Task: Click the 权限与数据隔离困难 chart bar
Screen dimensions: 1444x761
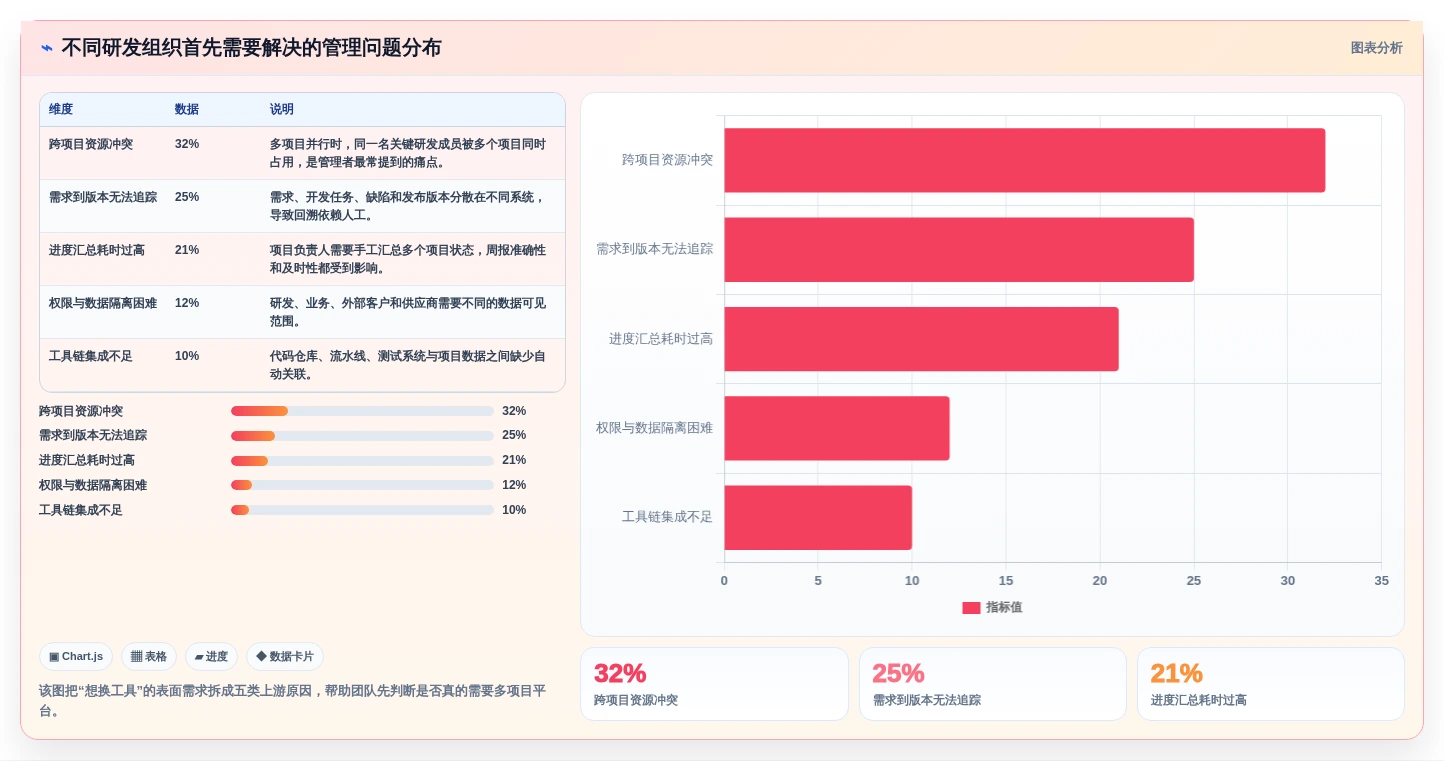Action: 837,428
